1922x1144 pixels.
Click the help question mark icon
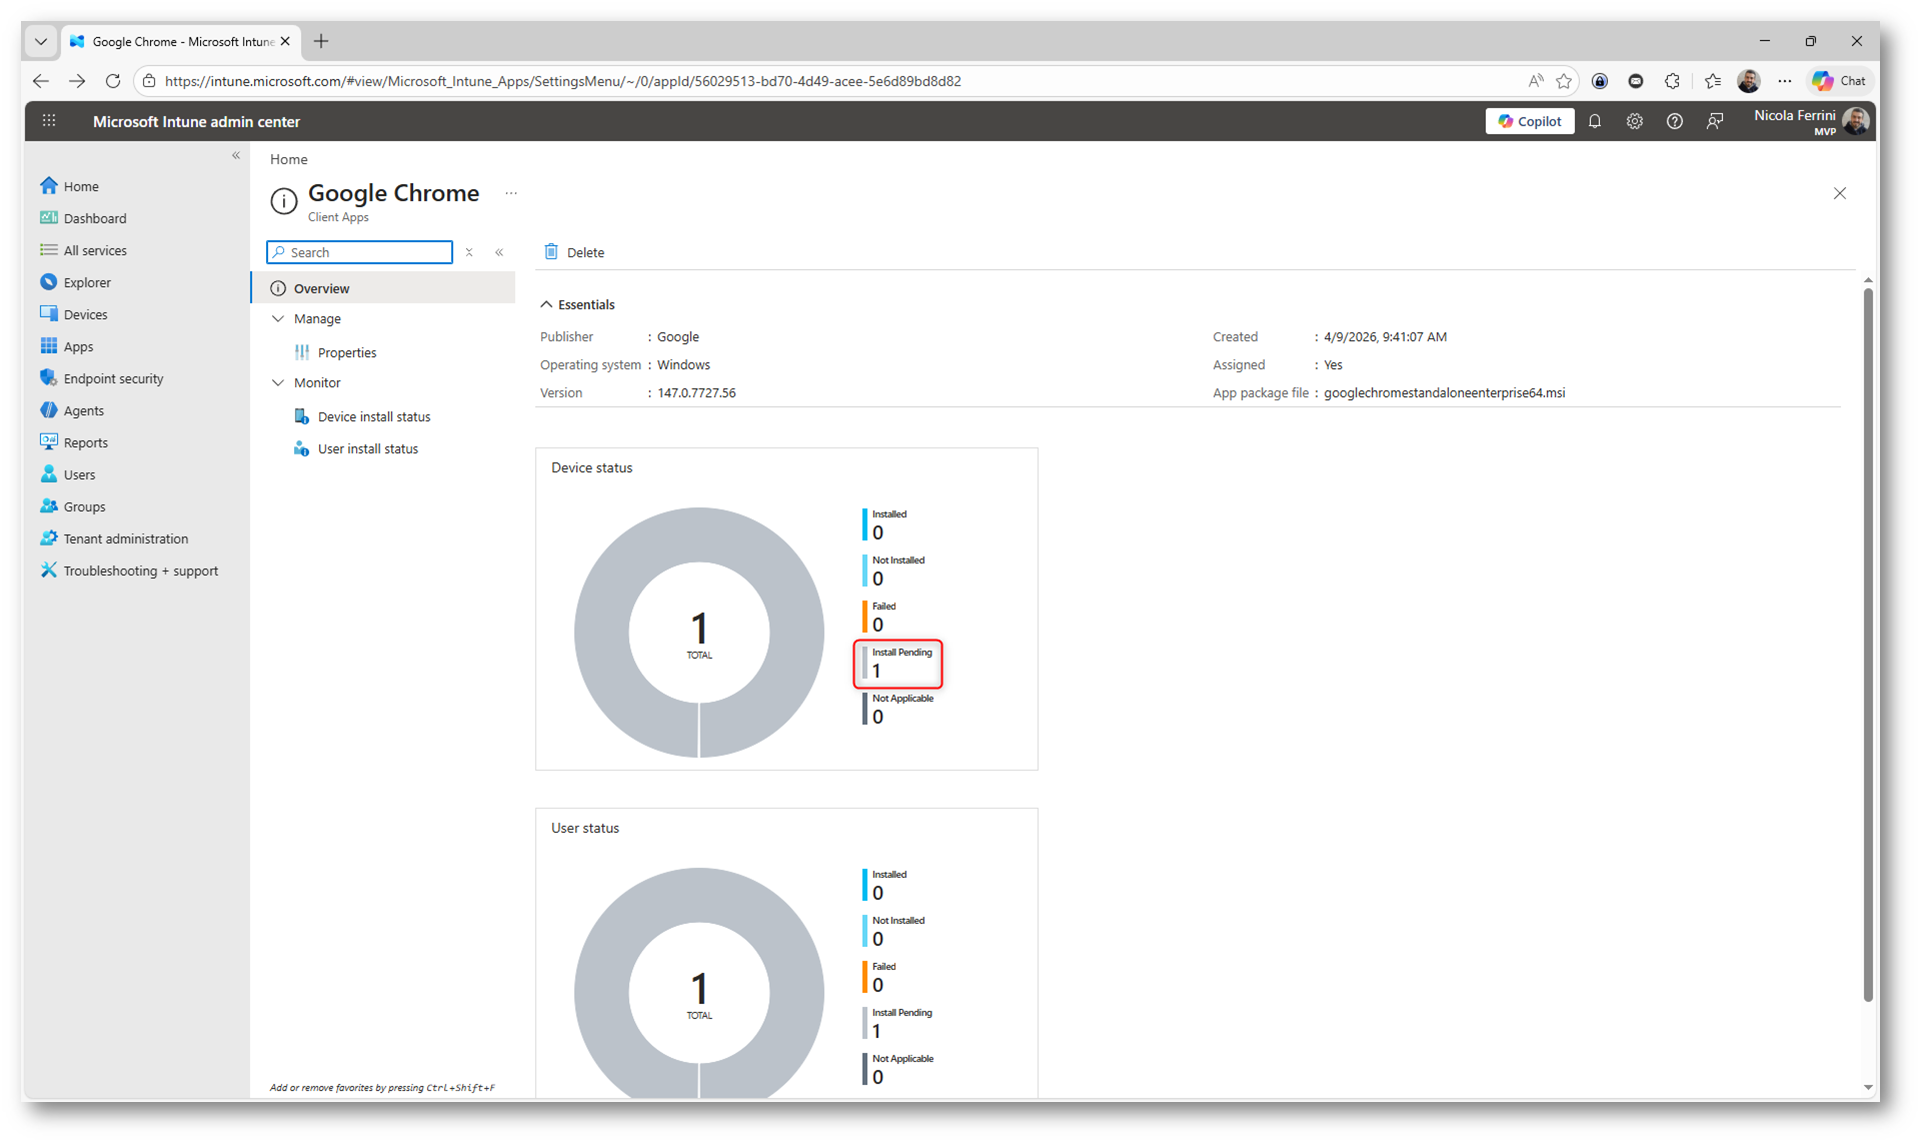click(1674, 121)
